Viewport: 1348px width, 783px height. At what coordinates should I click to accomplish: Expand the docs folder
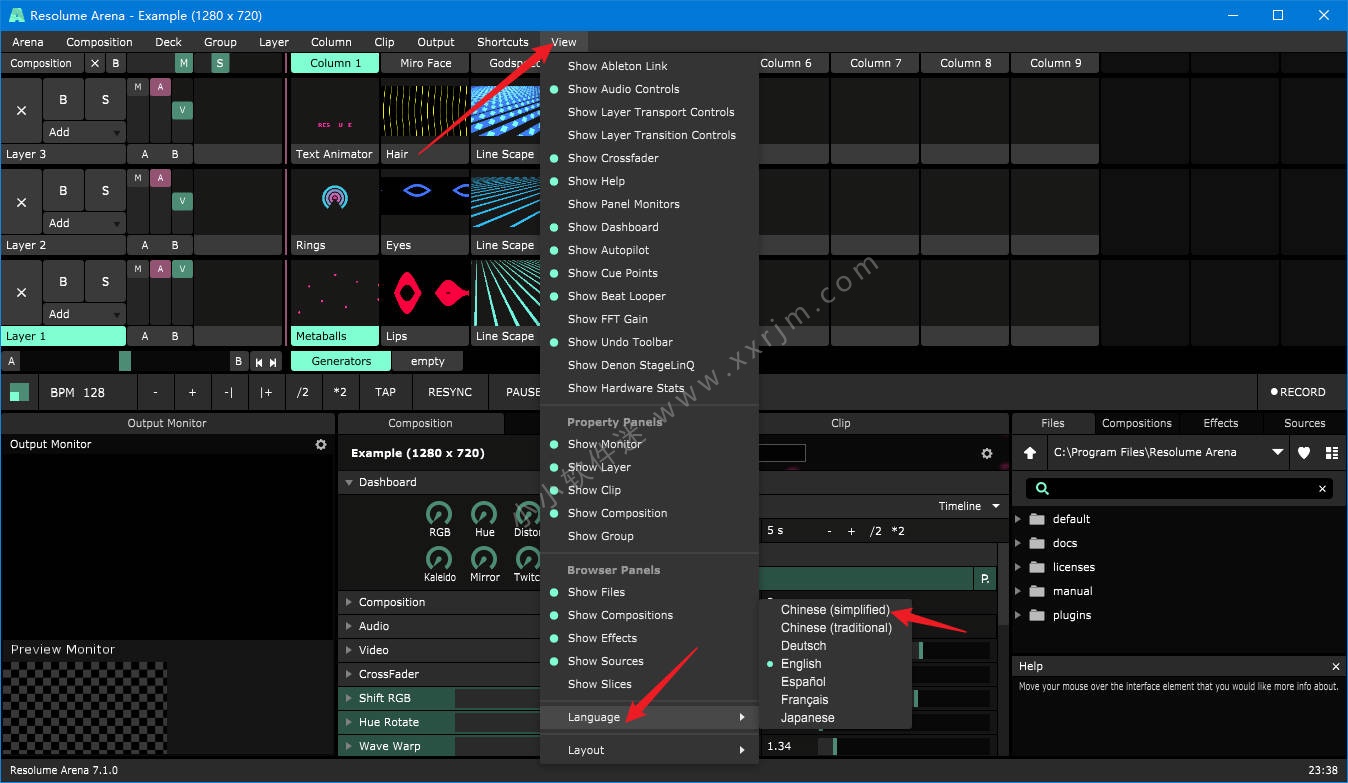tap(1019, 543)
